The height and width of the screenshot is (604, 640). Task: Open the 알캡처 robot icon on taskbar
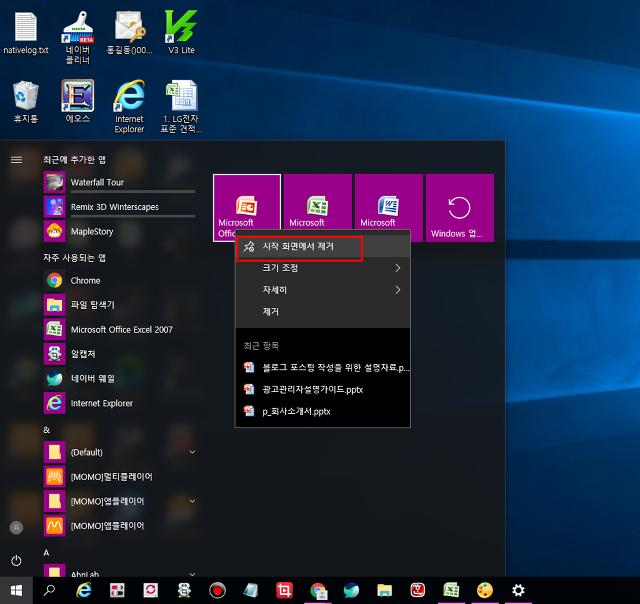[x=184, y=590]
